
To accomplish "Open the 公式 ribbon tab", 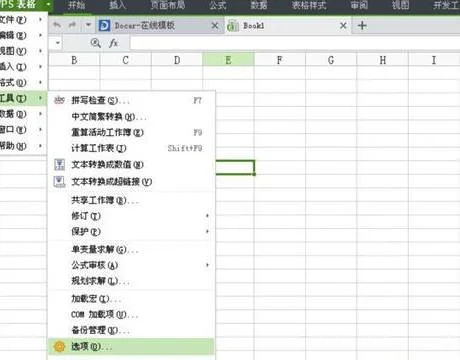I will [x=218, y=5].
